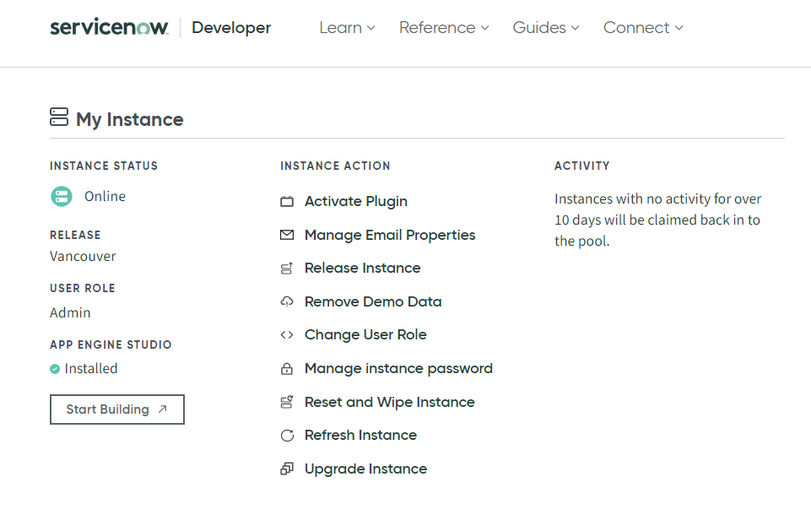The image size is (811, 516).
Task: Expand the Learn dropdown menu
Action: (347, 28)
